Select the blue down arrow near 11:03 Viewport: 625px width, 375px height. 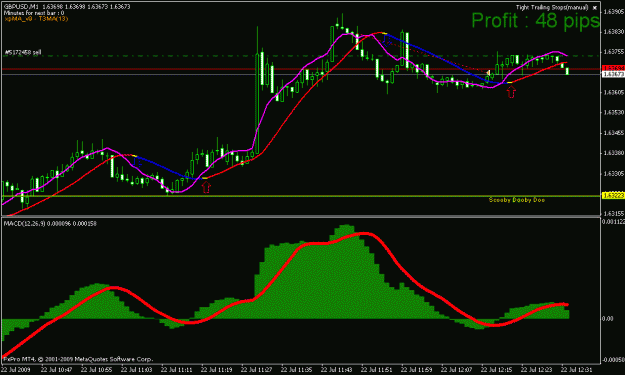138,161
